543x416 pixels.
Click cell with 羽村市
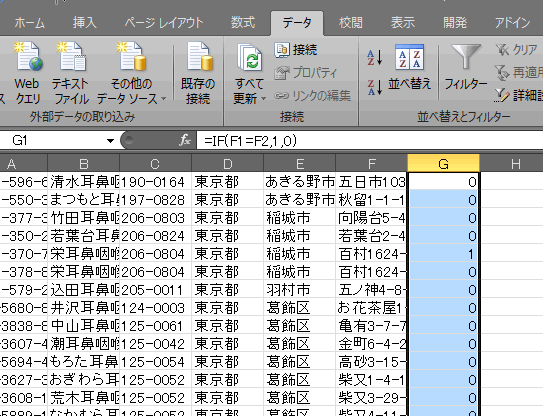300,290
